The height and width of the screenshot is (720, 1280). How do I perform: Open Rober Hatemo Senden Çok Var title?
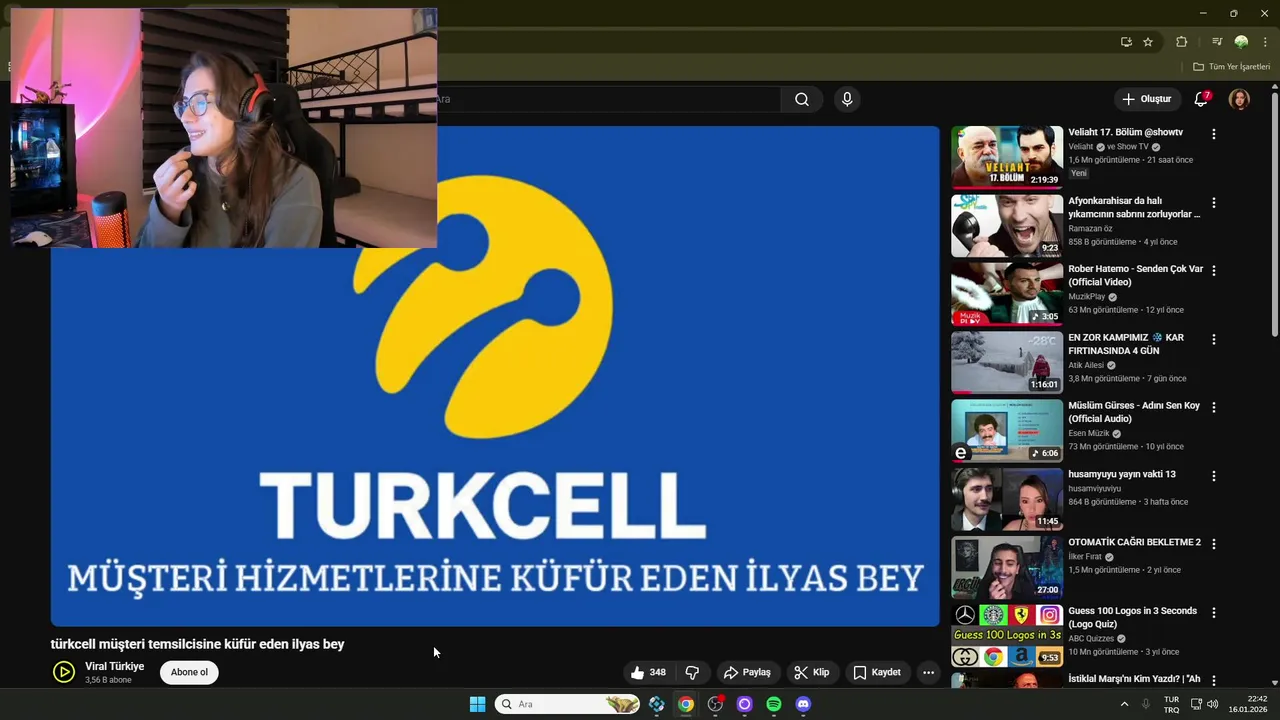[x=1135, y=276]
